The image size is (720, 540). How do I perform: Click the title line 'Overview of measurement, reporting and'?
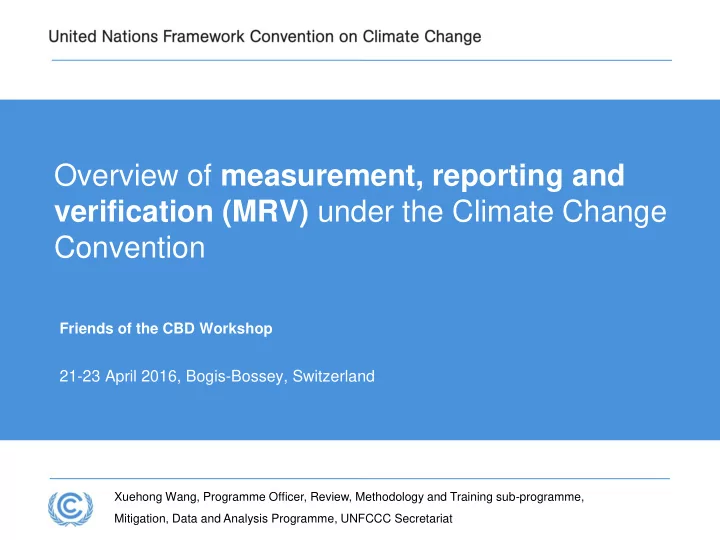click(x=339, y=176)
